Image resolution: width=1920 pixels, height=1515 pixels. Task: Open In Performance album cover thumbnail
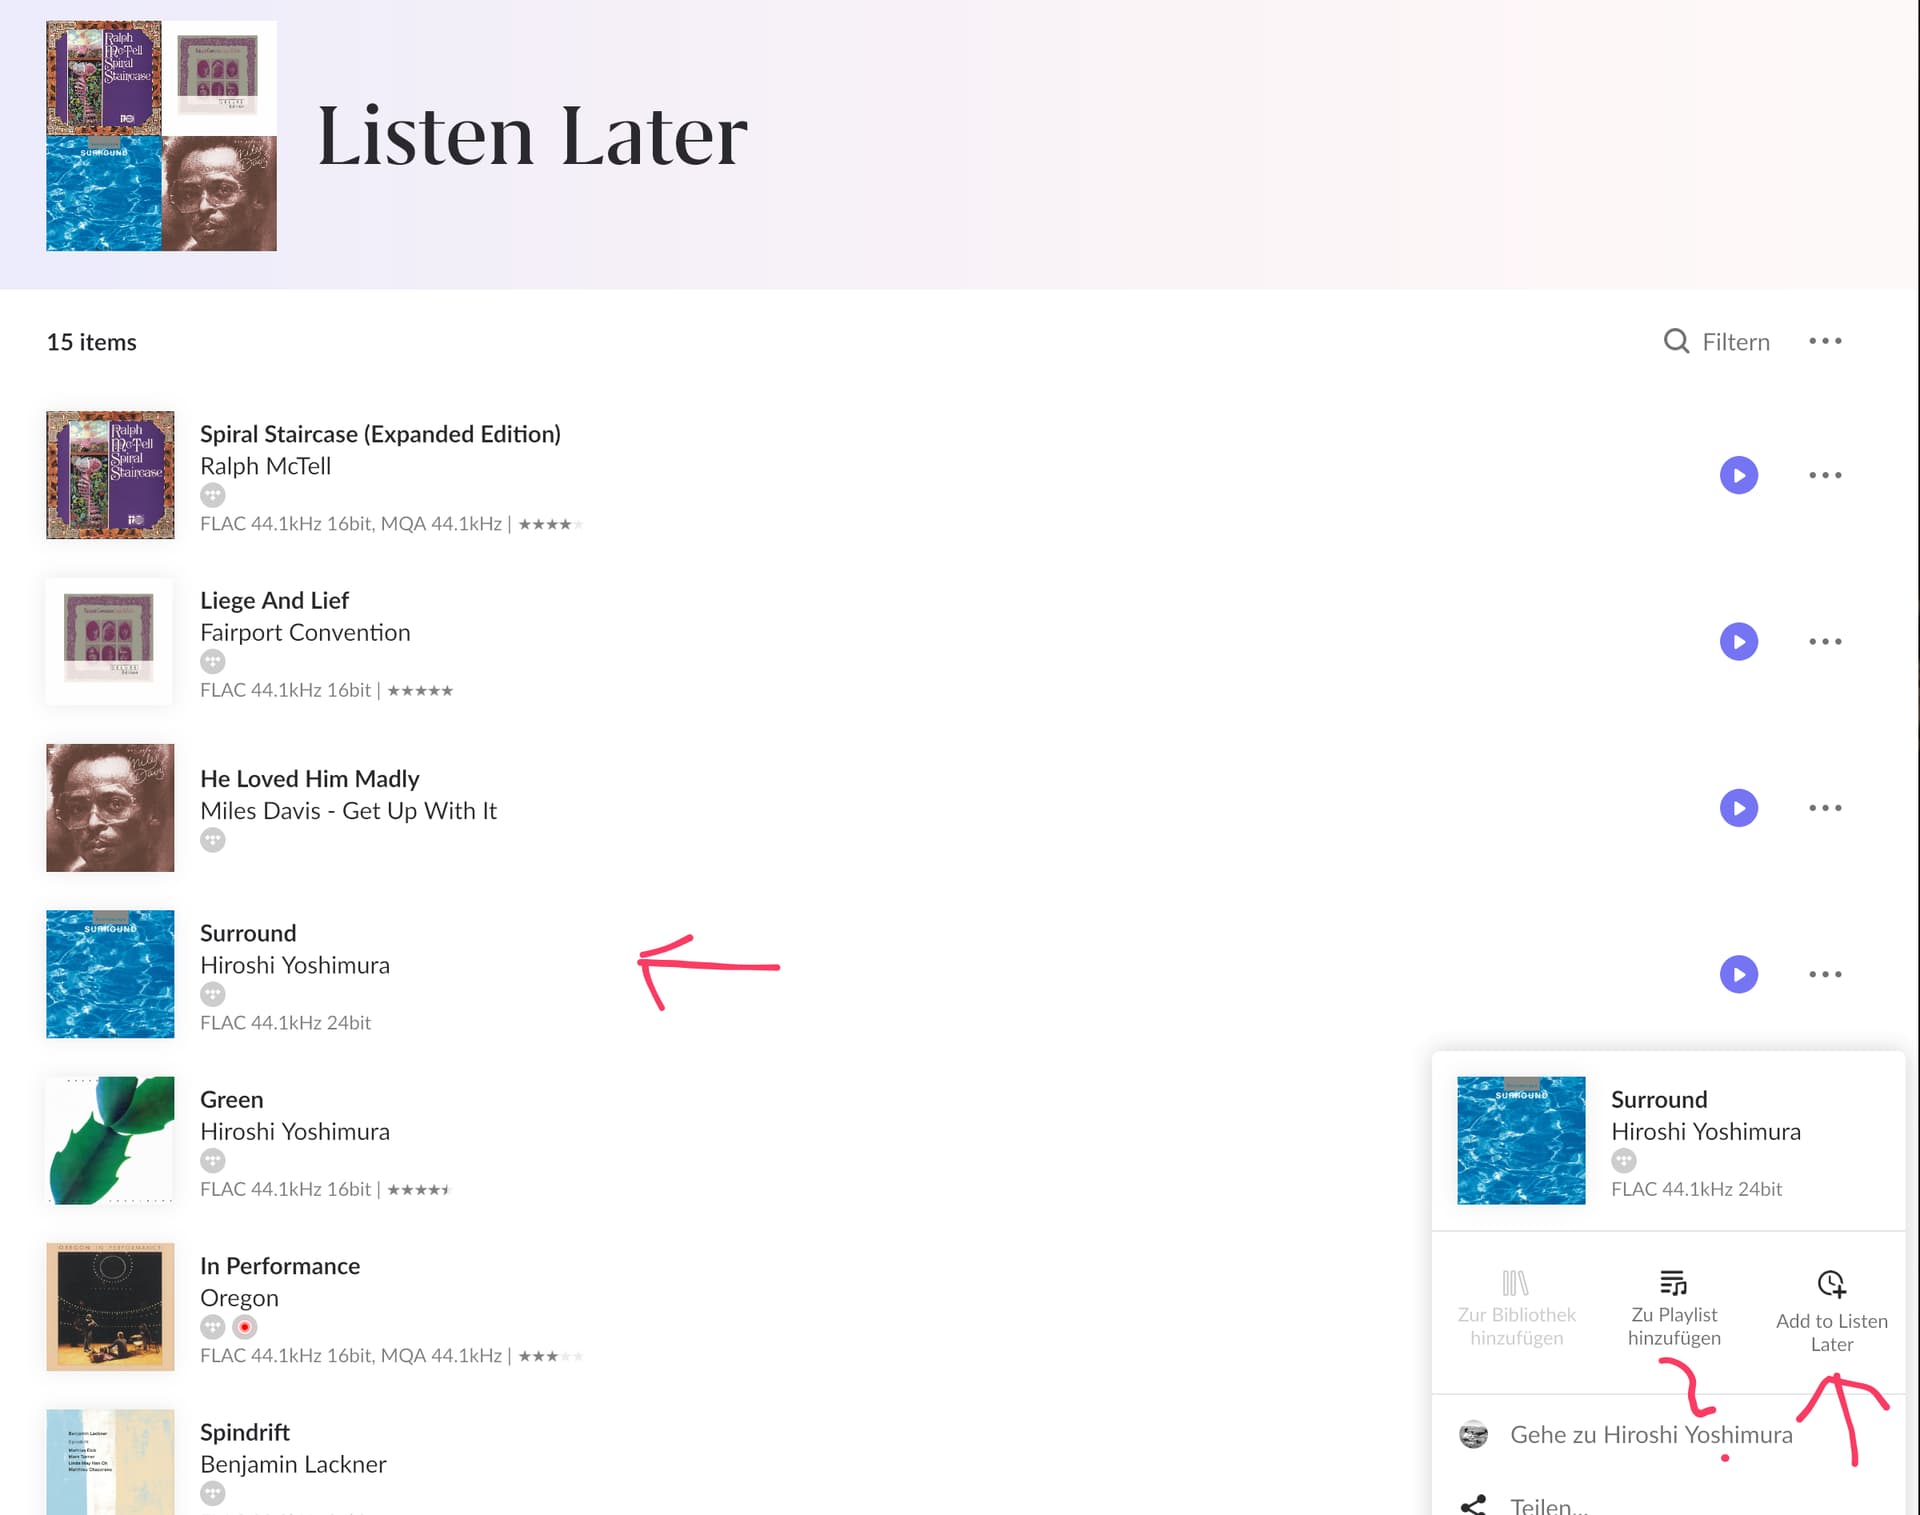click(x=110, y=1307)
